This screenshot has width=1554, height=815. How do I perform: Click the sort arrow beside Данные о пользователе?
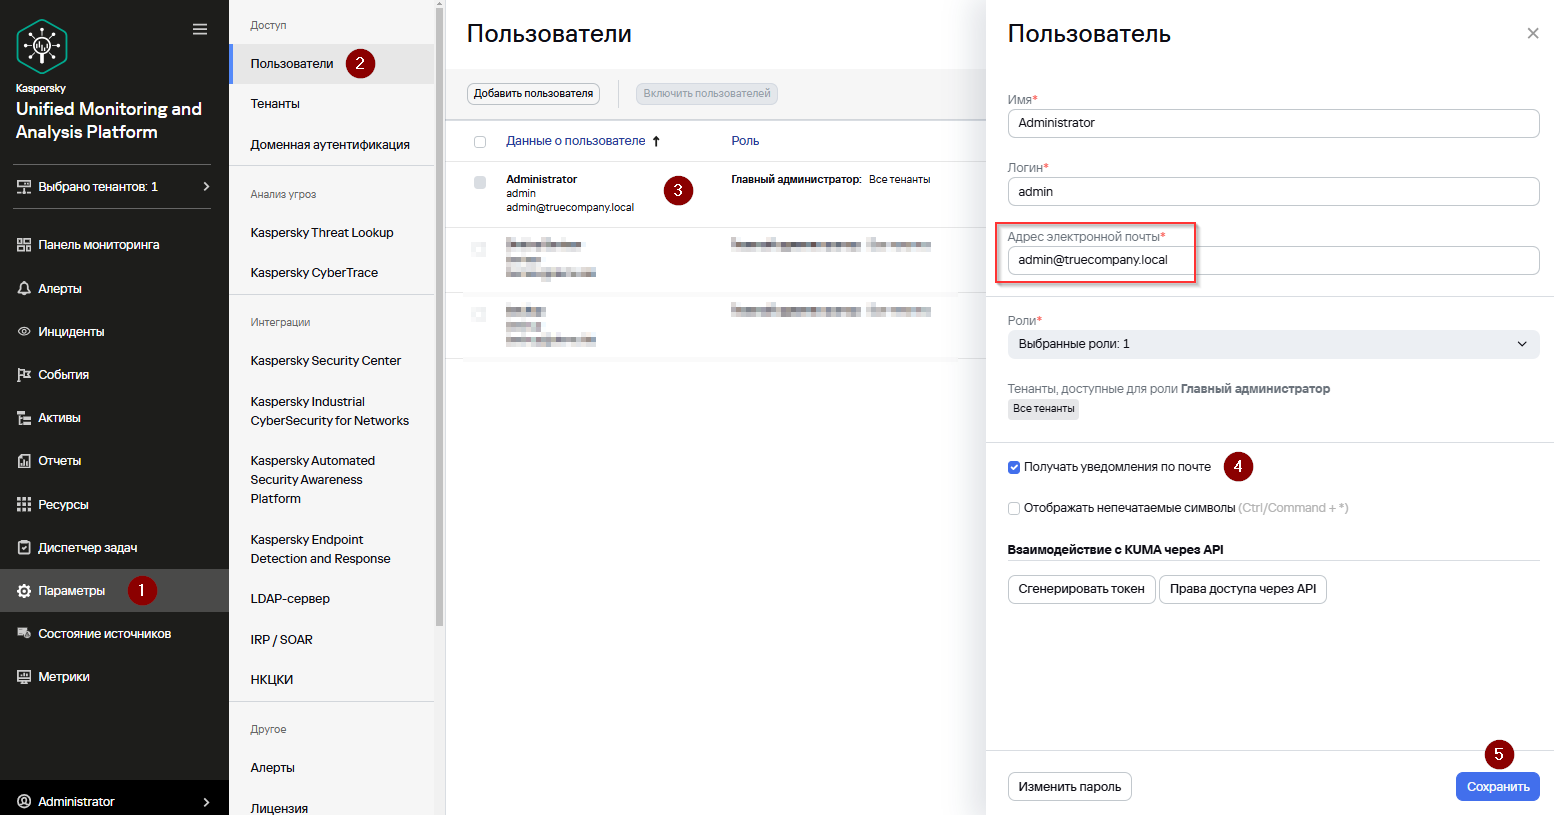(656, 141)
